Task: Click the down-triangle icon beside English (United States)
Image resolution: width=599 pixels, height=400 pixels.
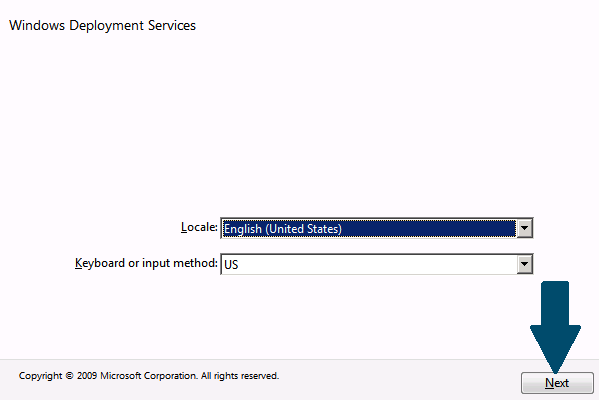Action: (x=525, y=228)
